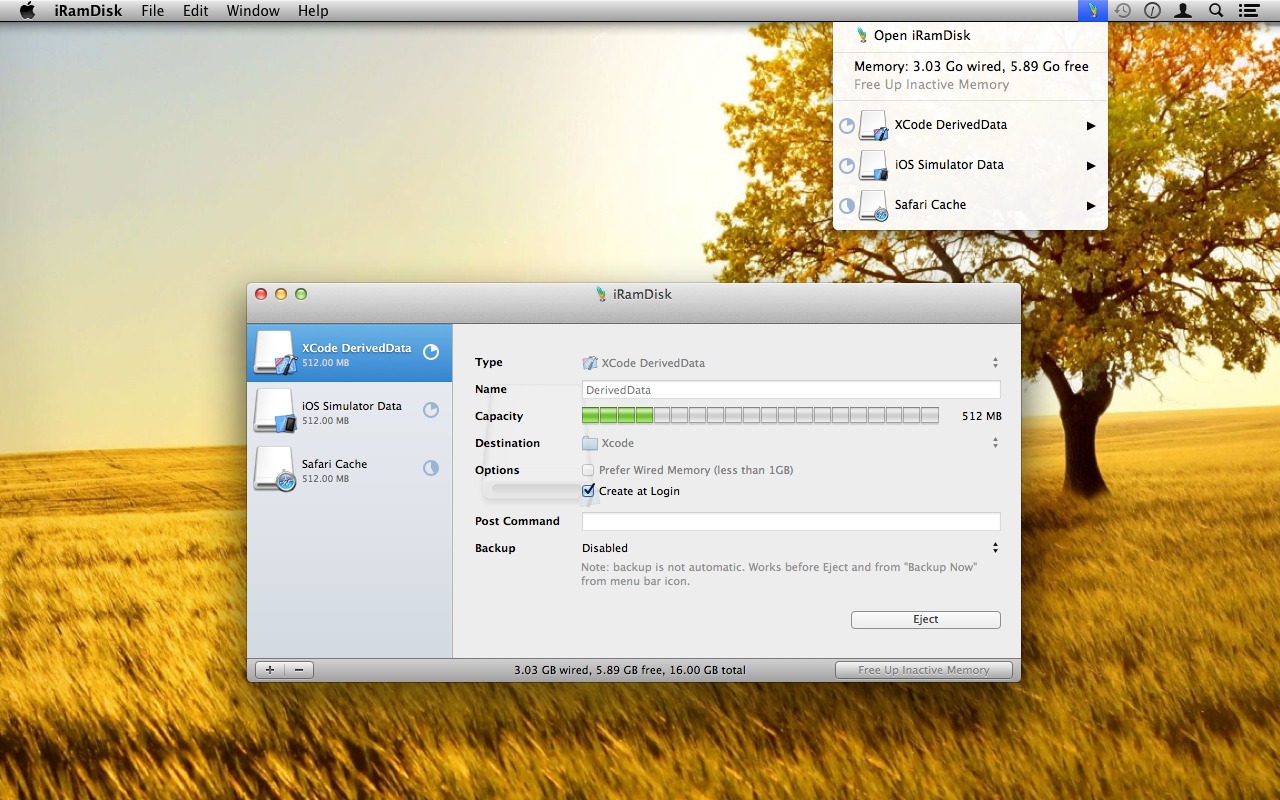Viewport: 1280px width, 800px height.
Task: Click XCode DerivedData disk icon in sidebar
Action: (274, 353)
